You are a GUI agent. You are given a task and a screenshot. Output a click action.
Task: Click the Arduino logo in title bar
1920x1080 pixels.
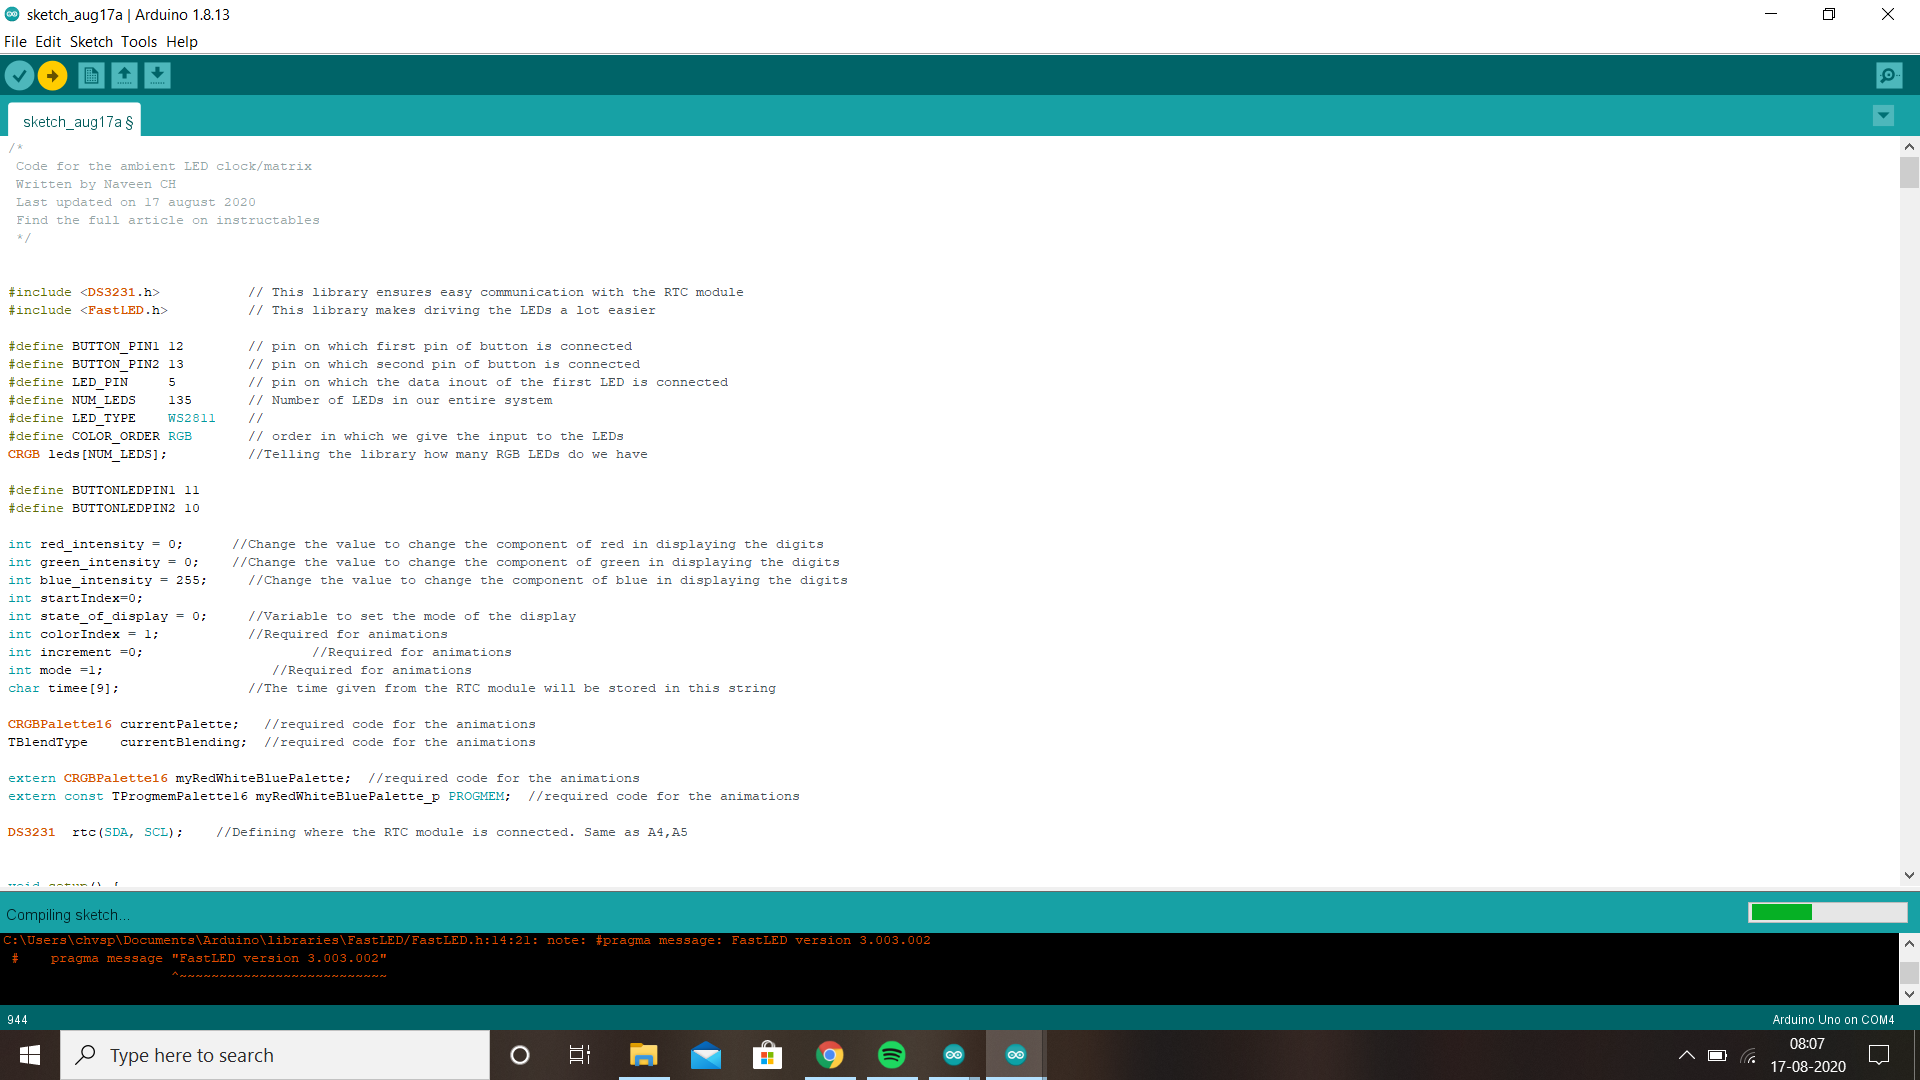(x=12, y=14)
